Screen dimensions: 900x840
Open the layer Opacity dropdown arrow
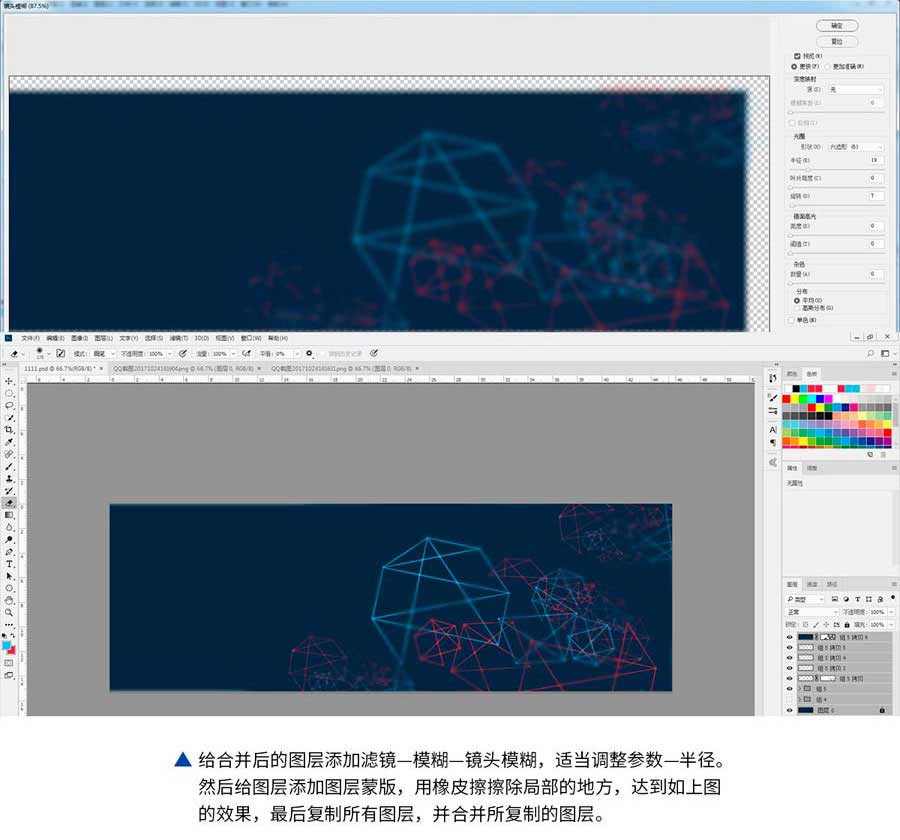pyautogui.click(x=891, y=612)
